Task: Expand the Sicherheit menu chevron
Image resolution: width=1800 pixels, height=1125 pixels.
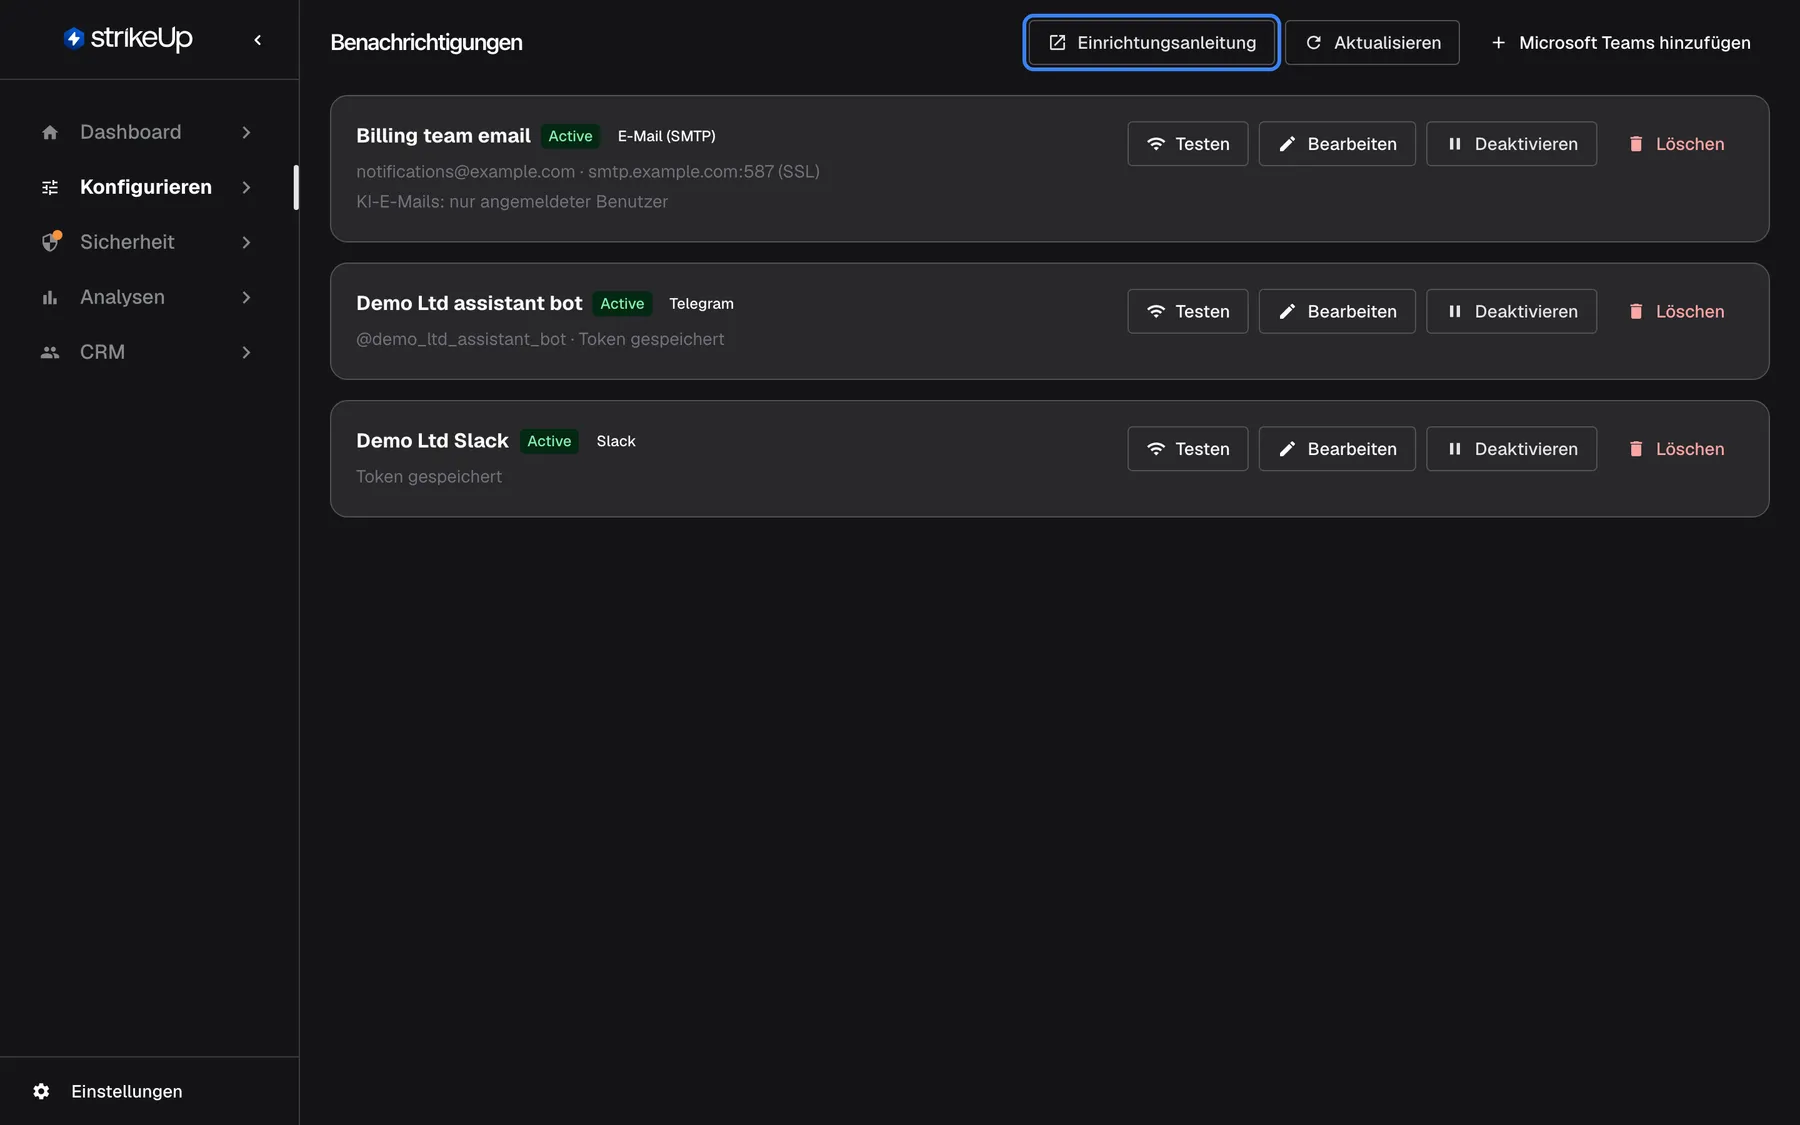Action: [x=246, y=242]
